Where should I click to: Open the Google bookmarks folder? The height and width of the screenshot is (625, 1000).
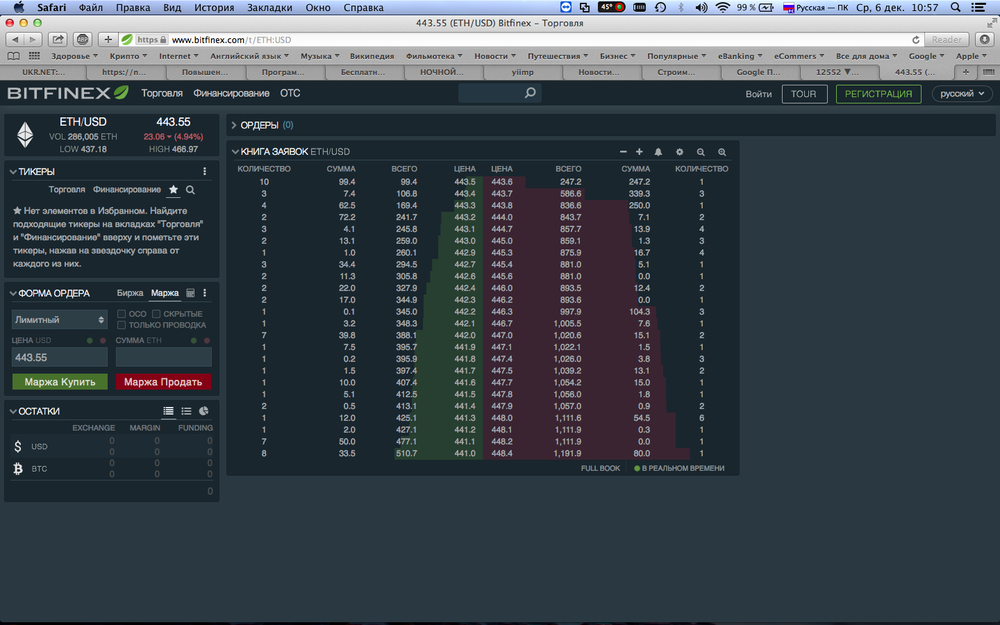click(x=926, y=56)
